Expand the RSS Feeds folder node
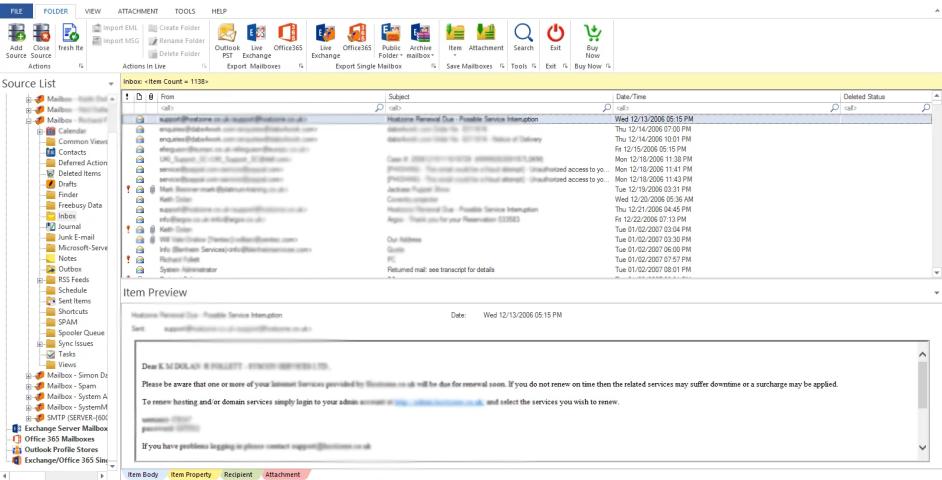942x480 pixels. 37,279
